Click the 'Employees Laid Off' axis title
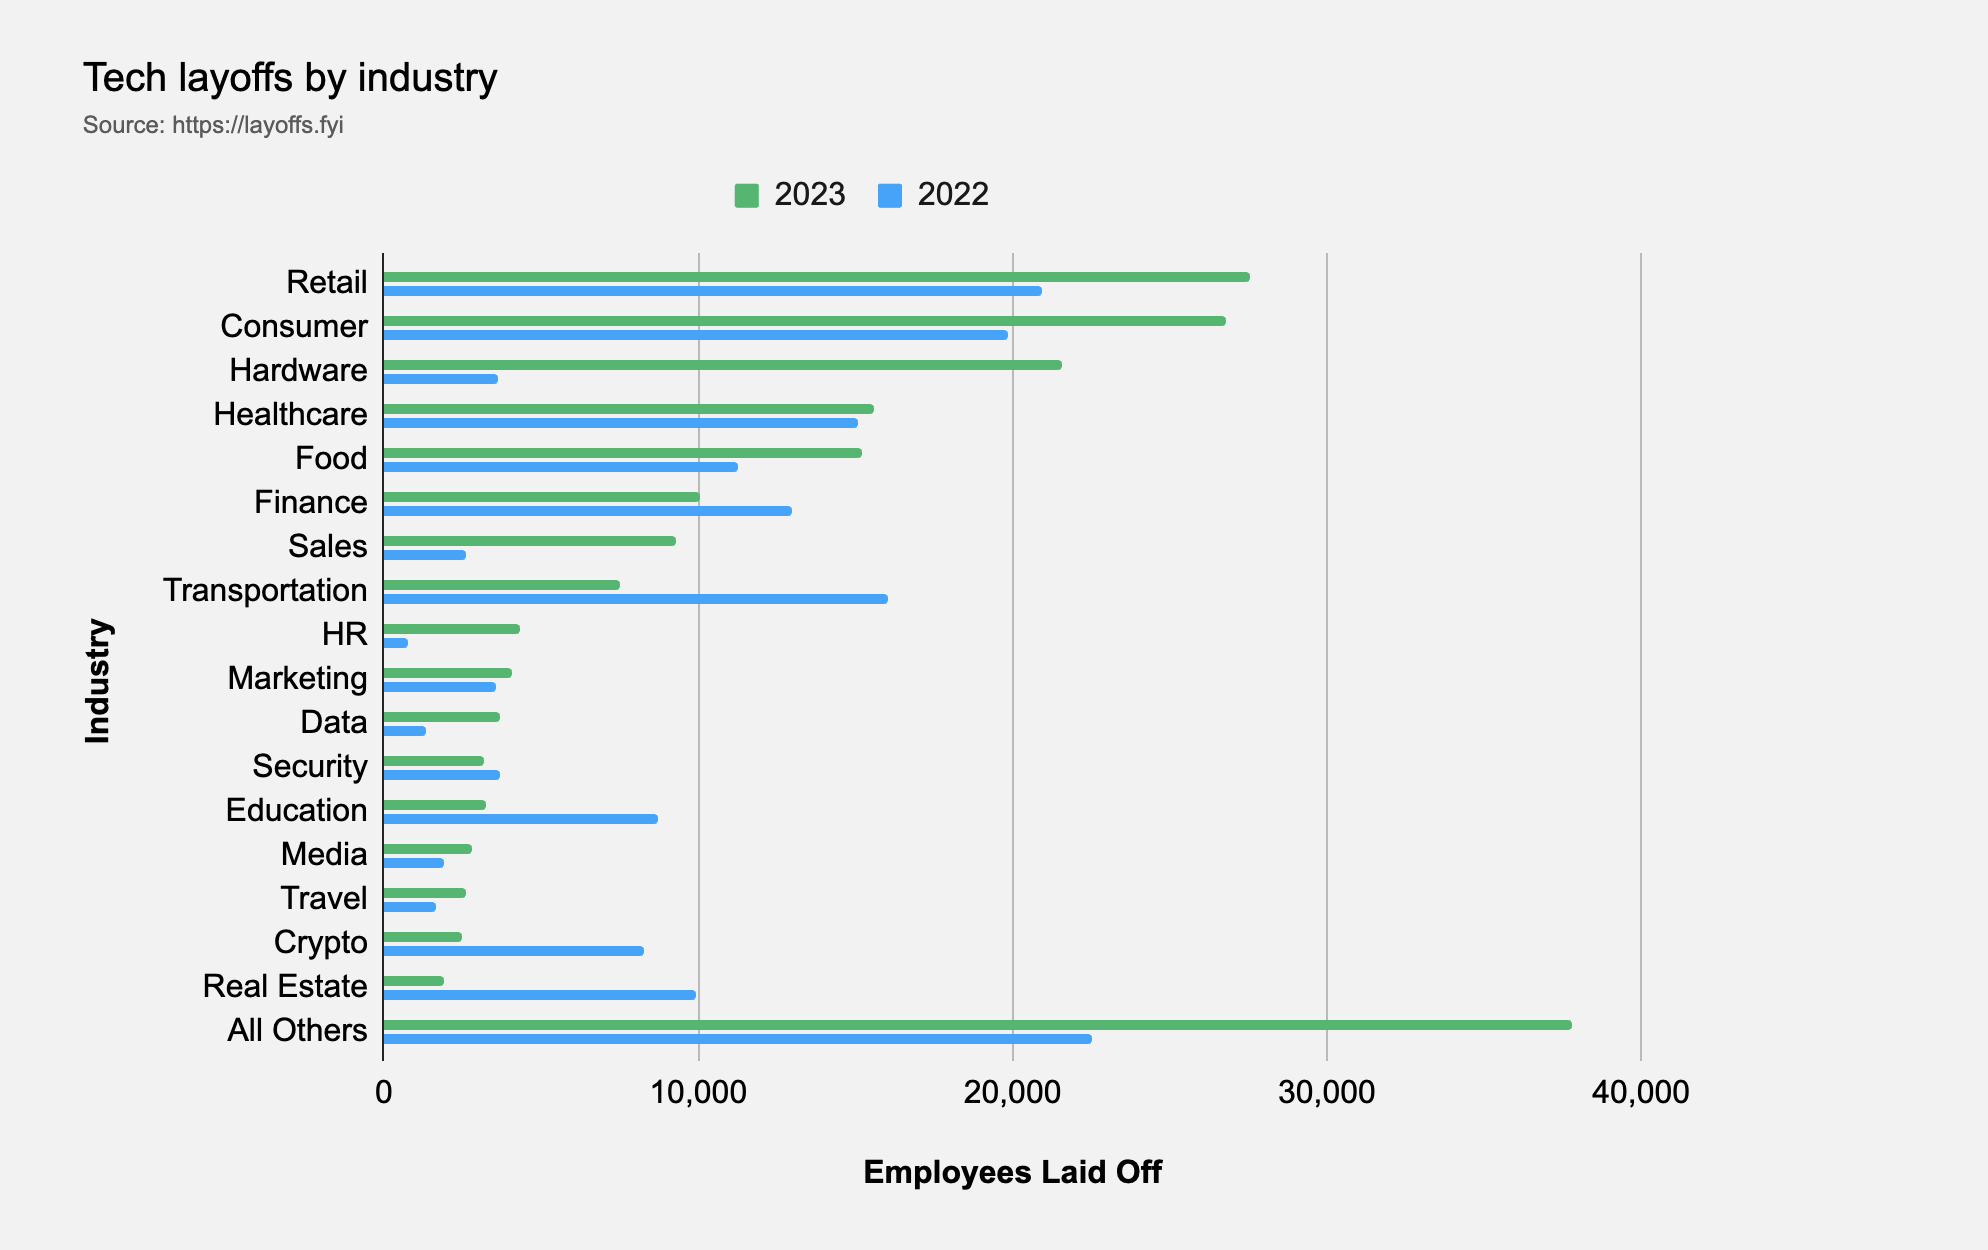This screenshot has height=1250, width=1988. click(1011, 1172)
